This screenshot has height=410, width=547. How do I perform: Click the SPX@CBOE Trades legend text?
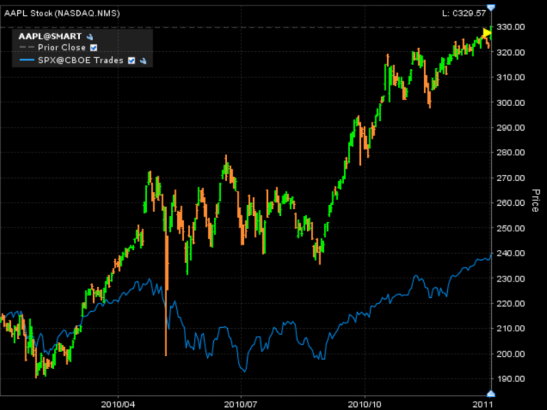tap(81, 60)
